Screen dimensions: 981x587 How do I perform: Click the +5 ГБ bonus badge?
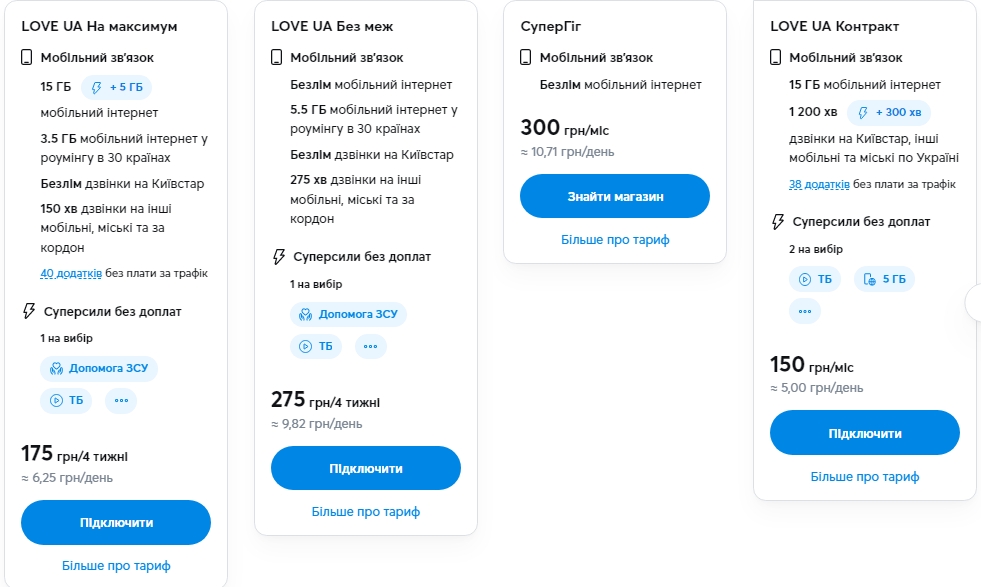[116, 87]
